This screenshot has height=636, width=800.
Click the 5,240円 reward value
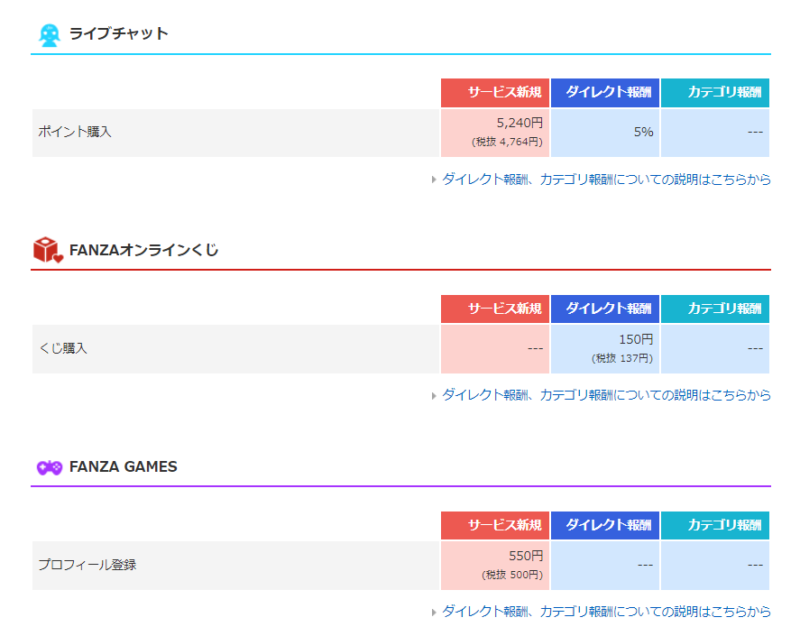pos(519,123)
